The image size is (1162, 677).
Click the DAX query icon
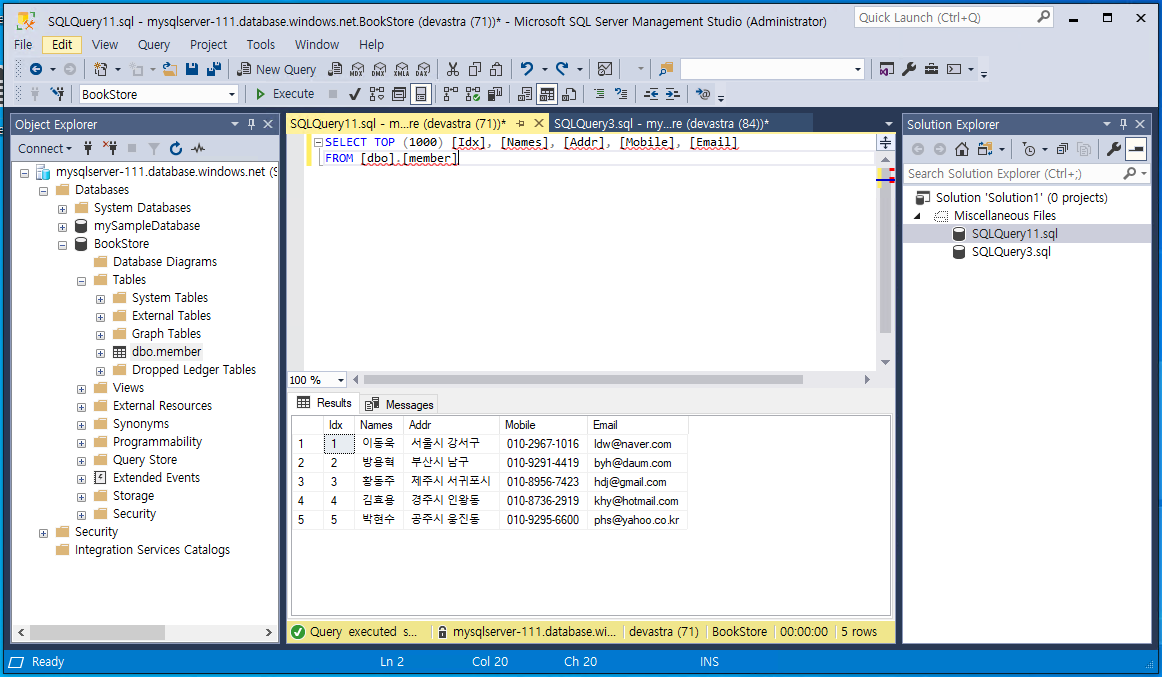423,70
